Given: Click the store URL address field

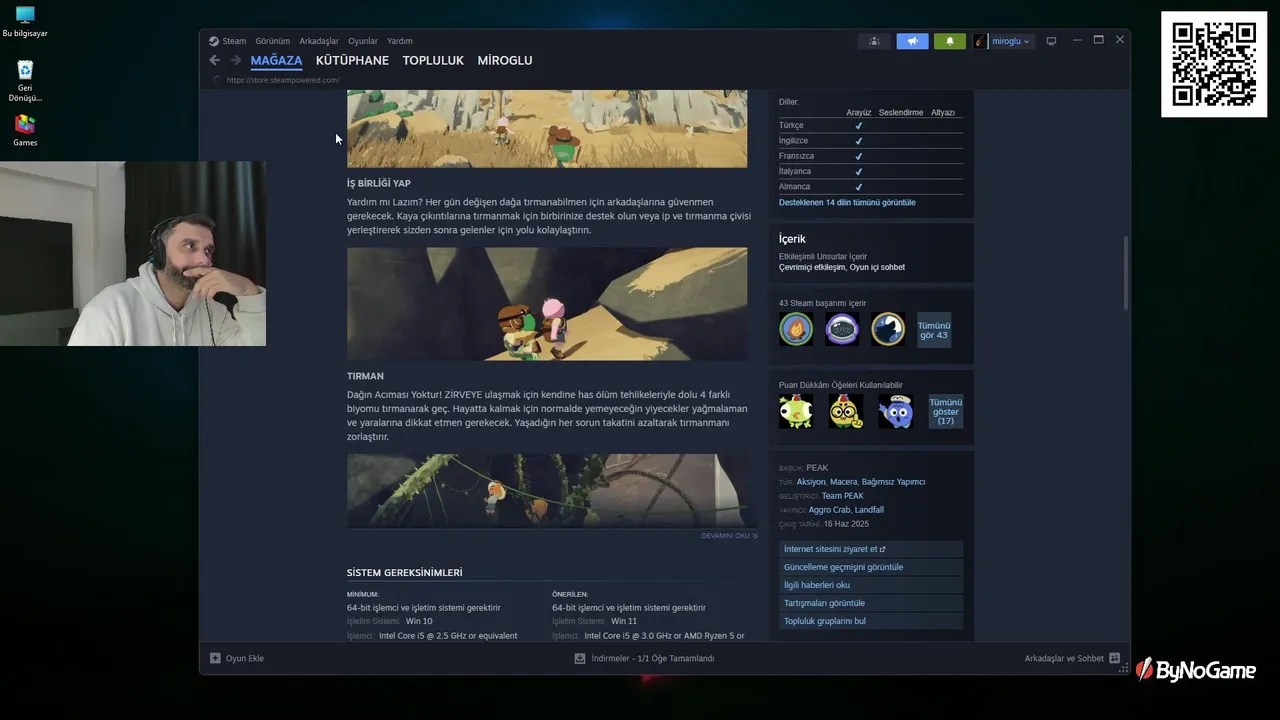Looking at the screenshot, I should click(x=283, y=80).
